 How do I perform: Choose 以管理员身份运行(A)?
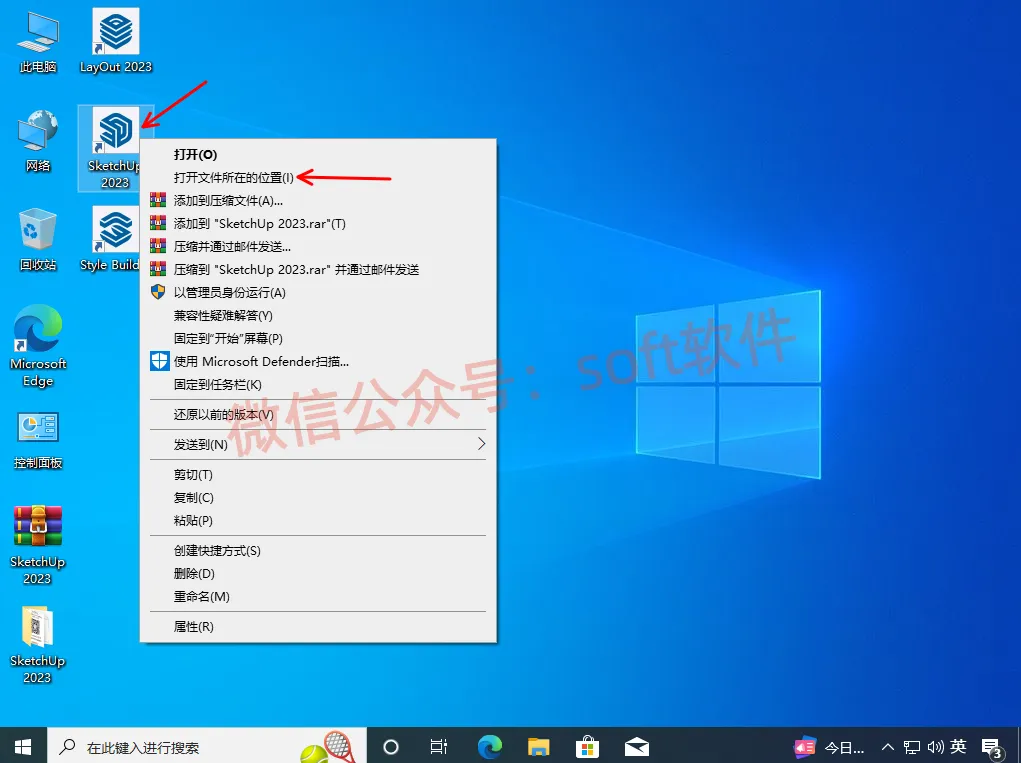pos(318,292)
